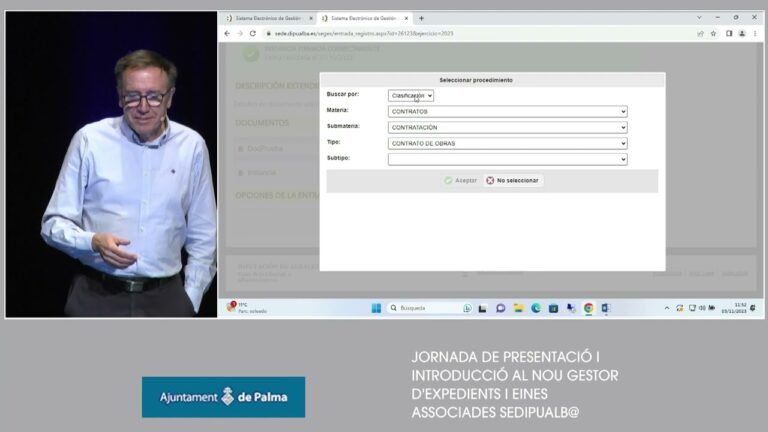Reload the page with the refresh icon
This screenshot has height=432, width=768.
click(x=253, y=33)
